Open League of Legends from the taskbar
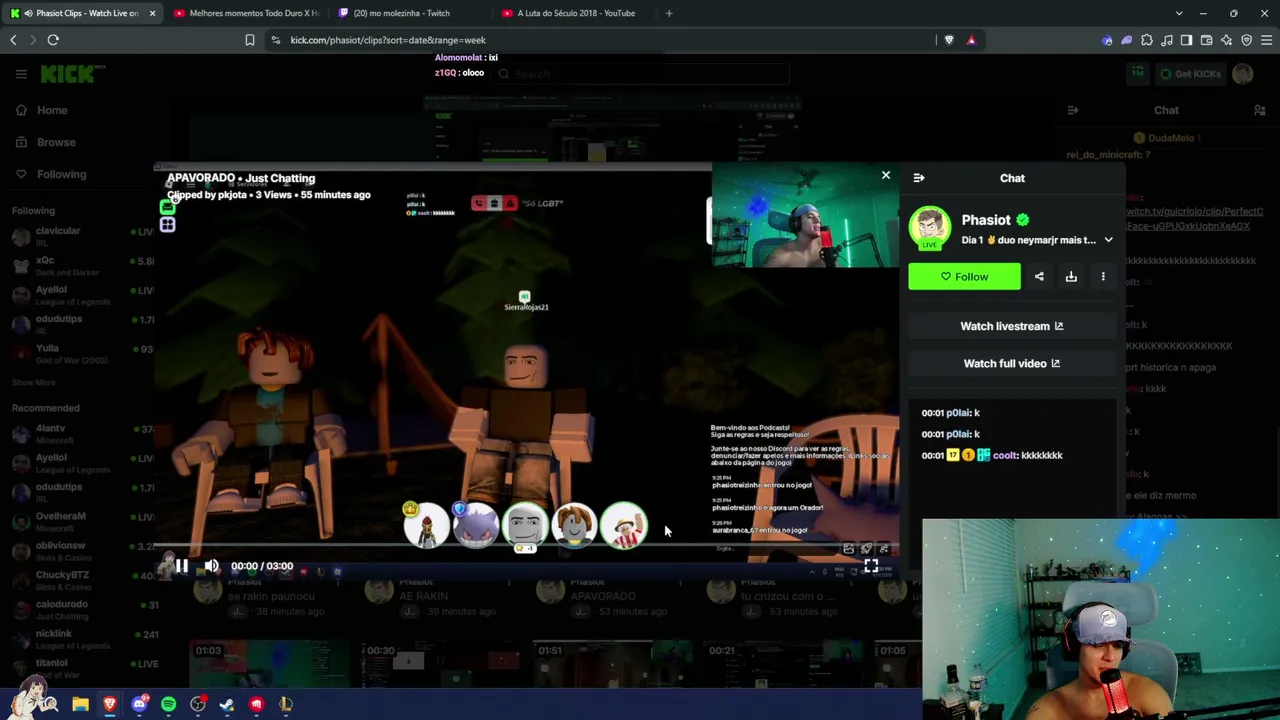 pos(286,704)
